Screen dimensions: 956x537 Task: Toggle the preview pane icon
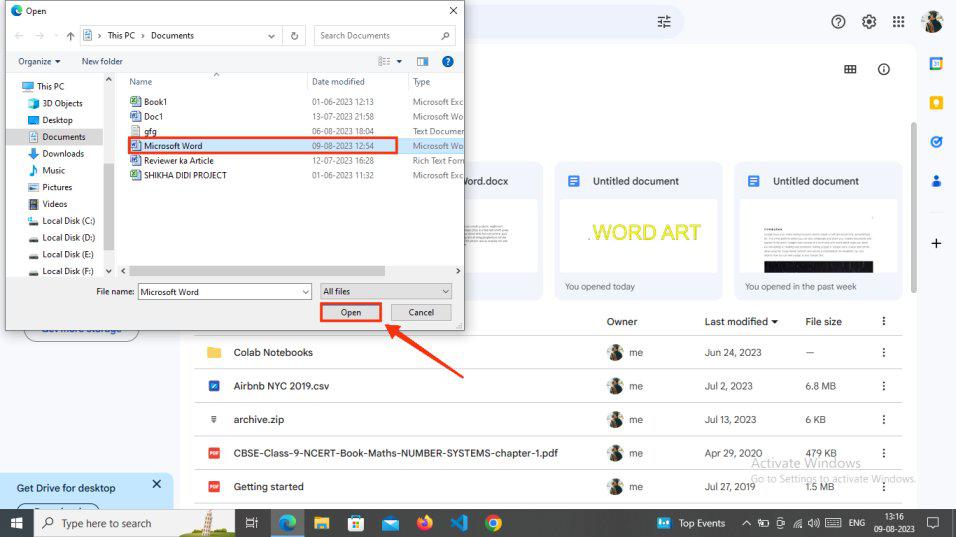[x=422, y=61]
